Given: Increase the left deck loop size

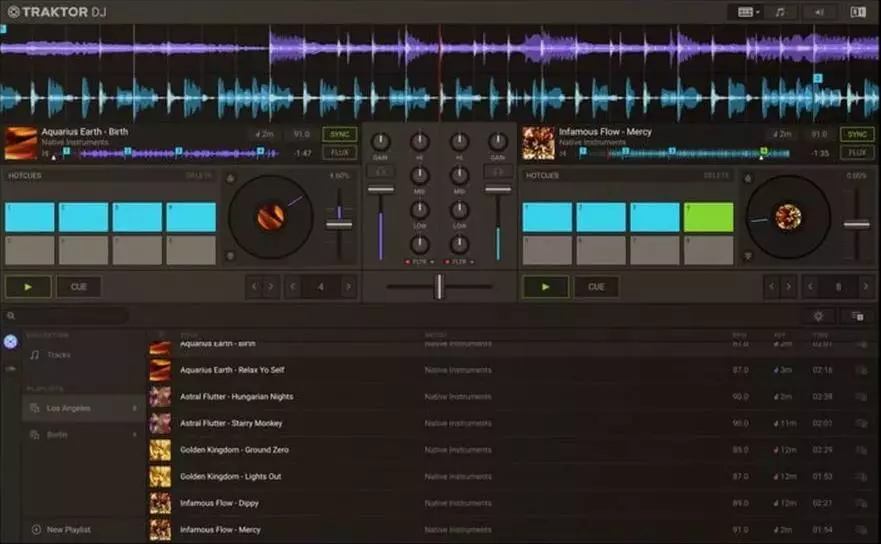Looking at the screenshot, I should click(x=348, y=287).
